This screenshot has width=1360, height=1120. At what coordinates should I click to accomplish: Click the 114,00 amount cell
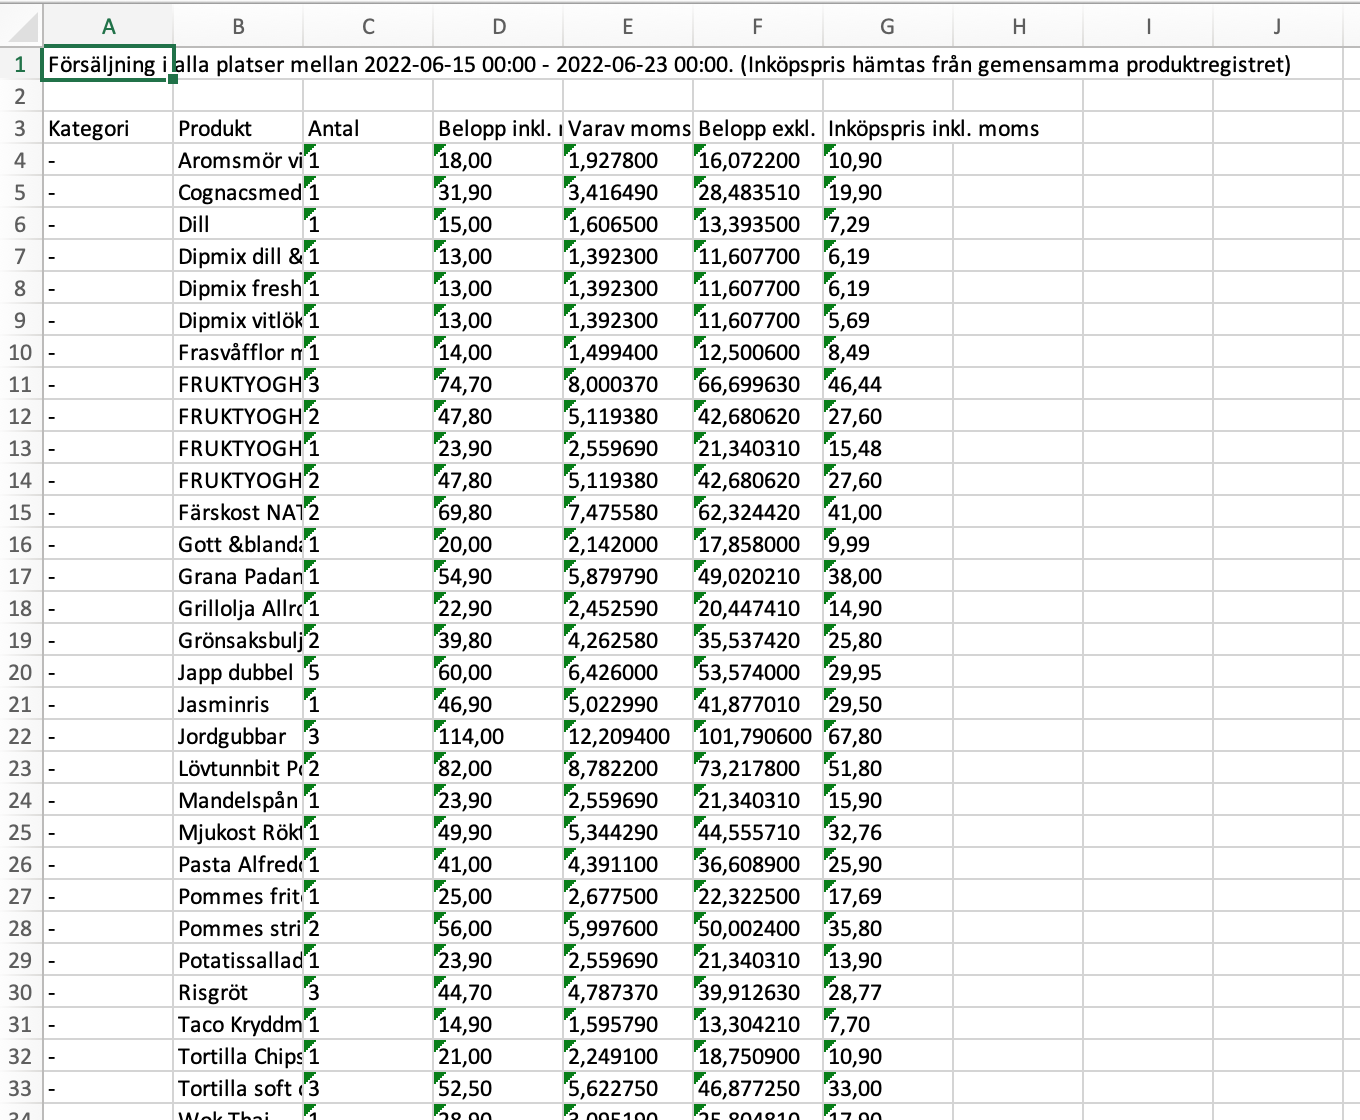point(498,736)
